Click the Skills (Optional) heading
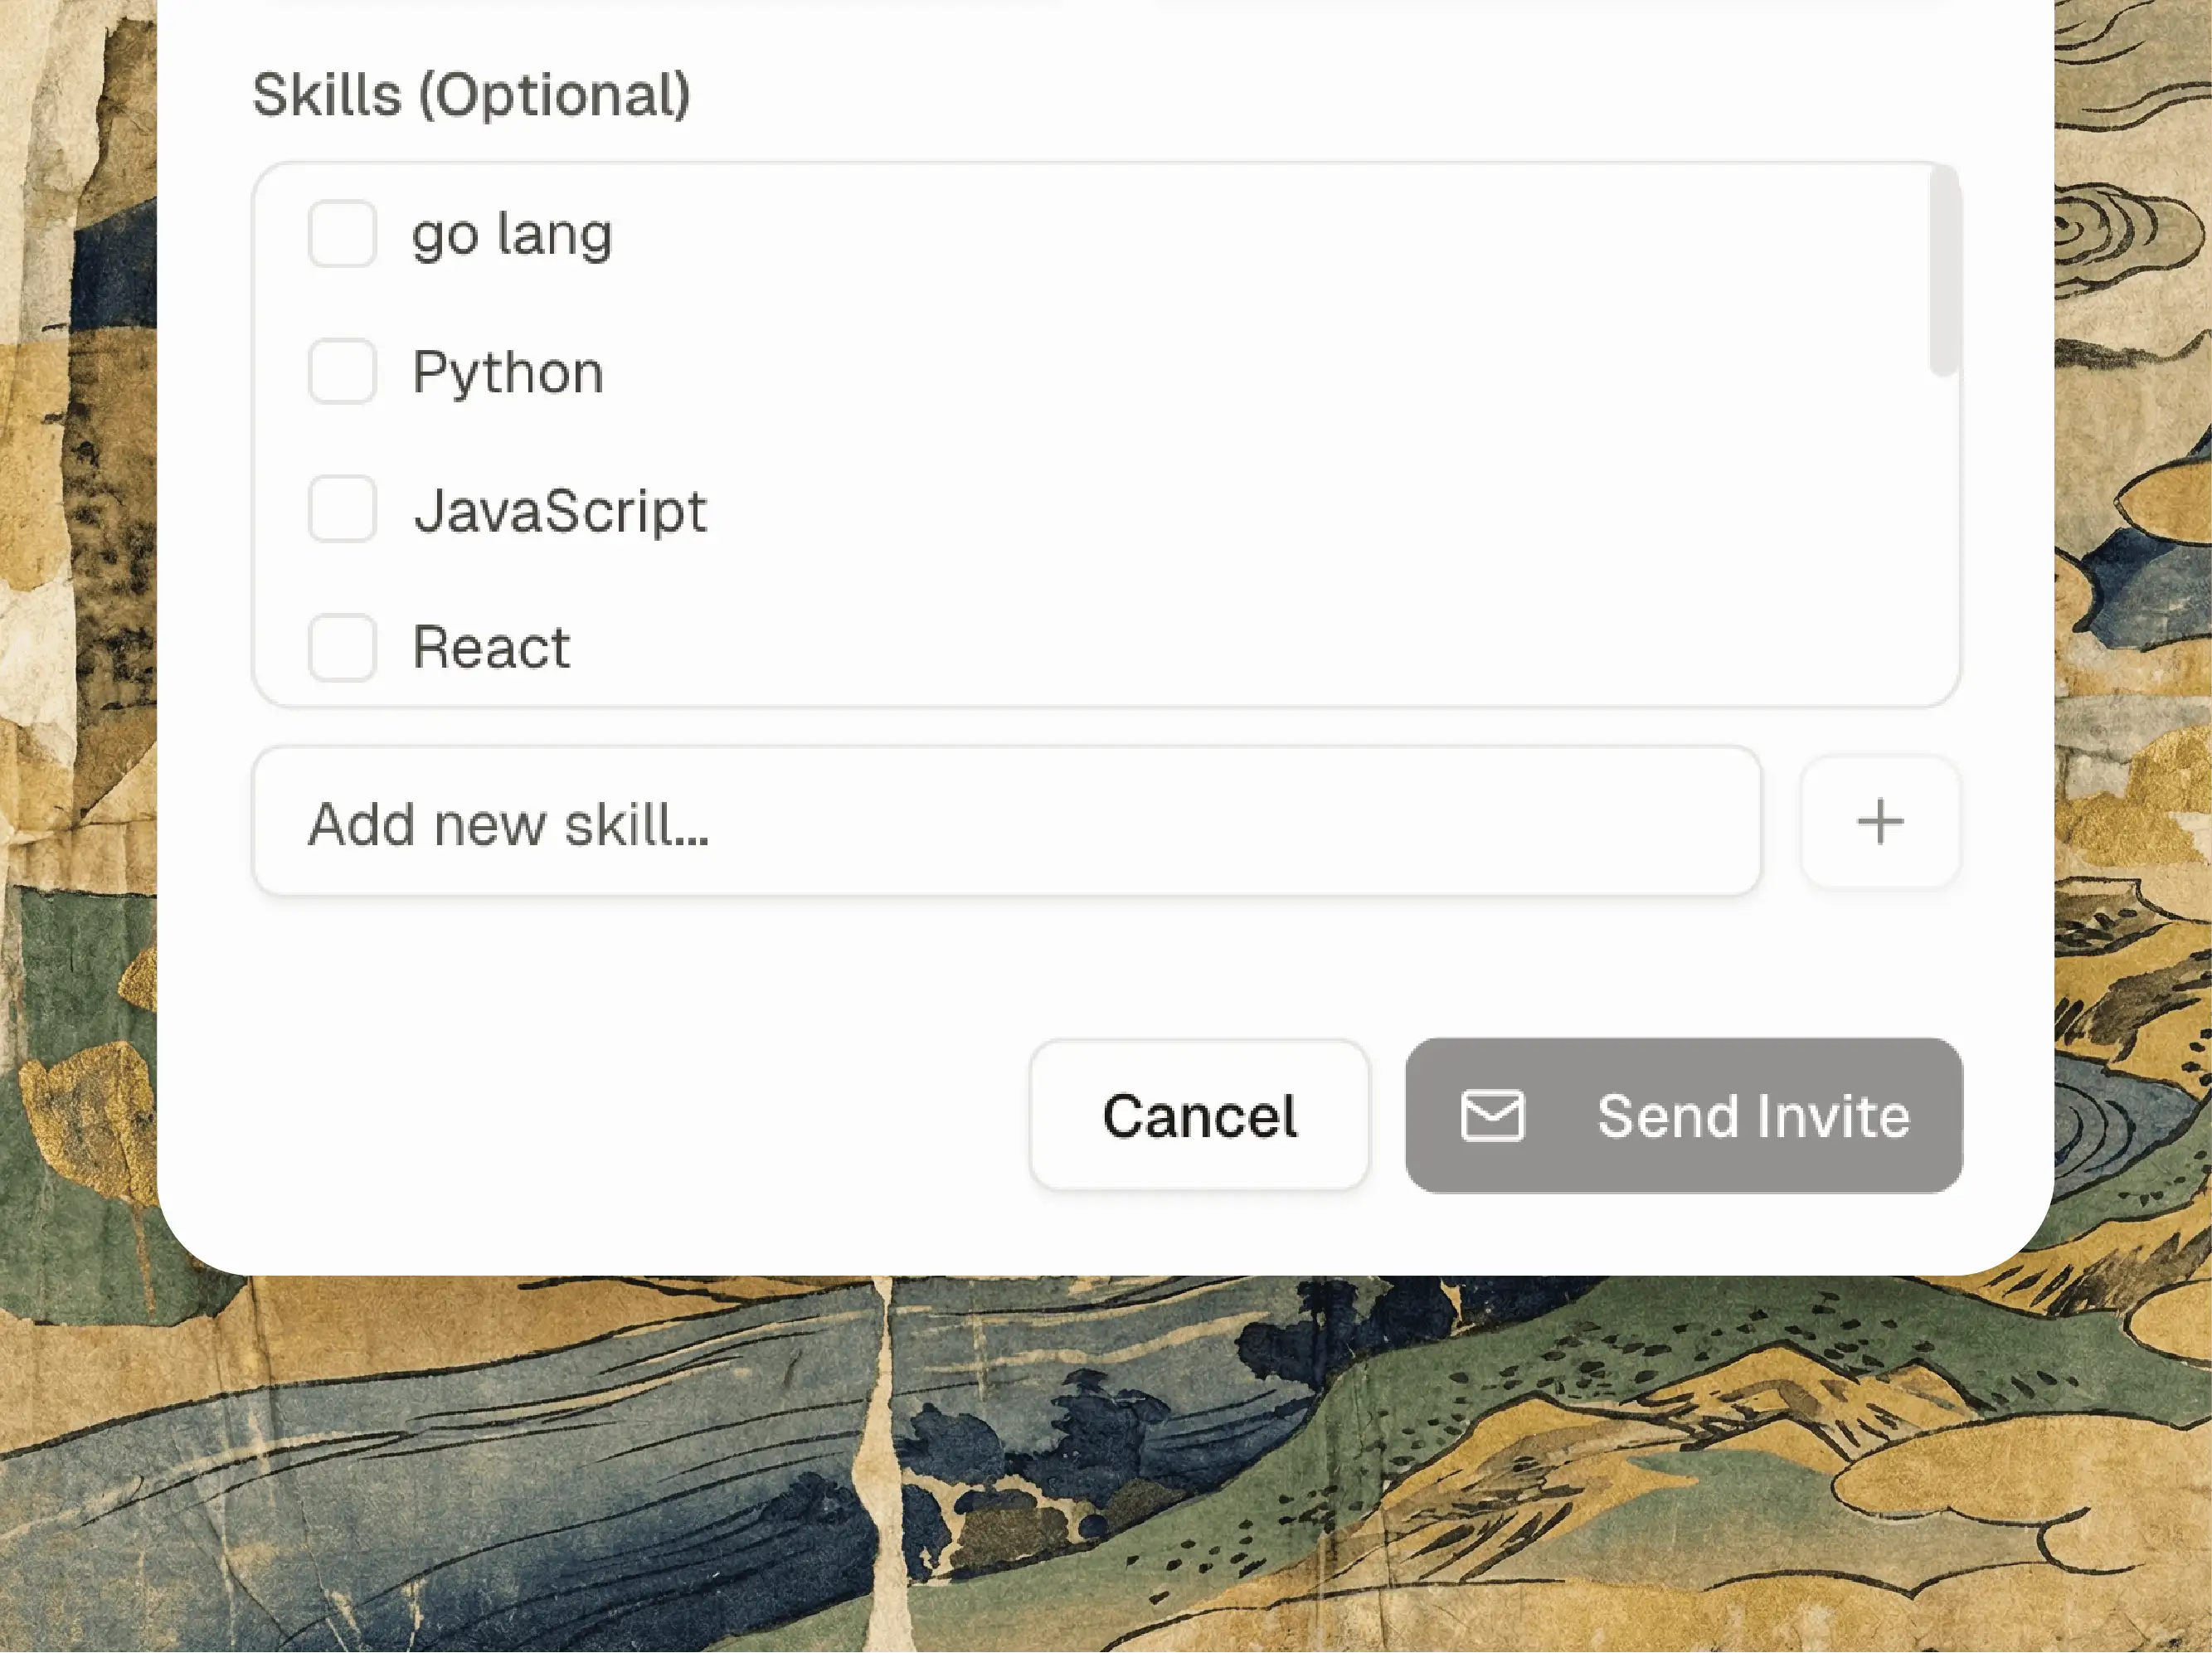This screenshot has width=2212, height=1653. tap(471, 95)
